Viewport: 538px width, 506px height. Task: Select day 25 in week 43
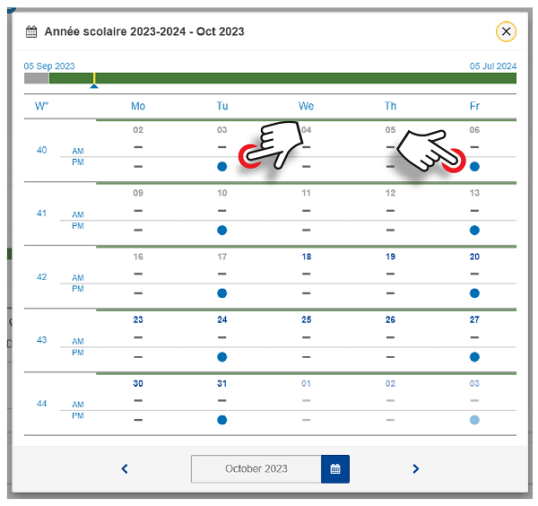(306, 320)
